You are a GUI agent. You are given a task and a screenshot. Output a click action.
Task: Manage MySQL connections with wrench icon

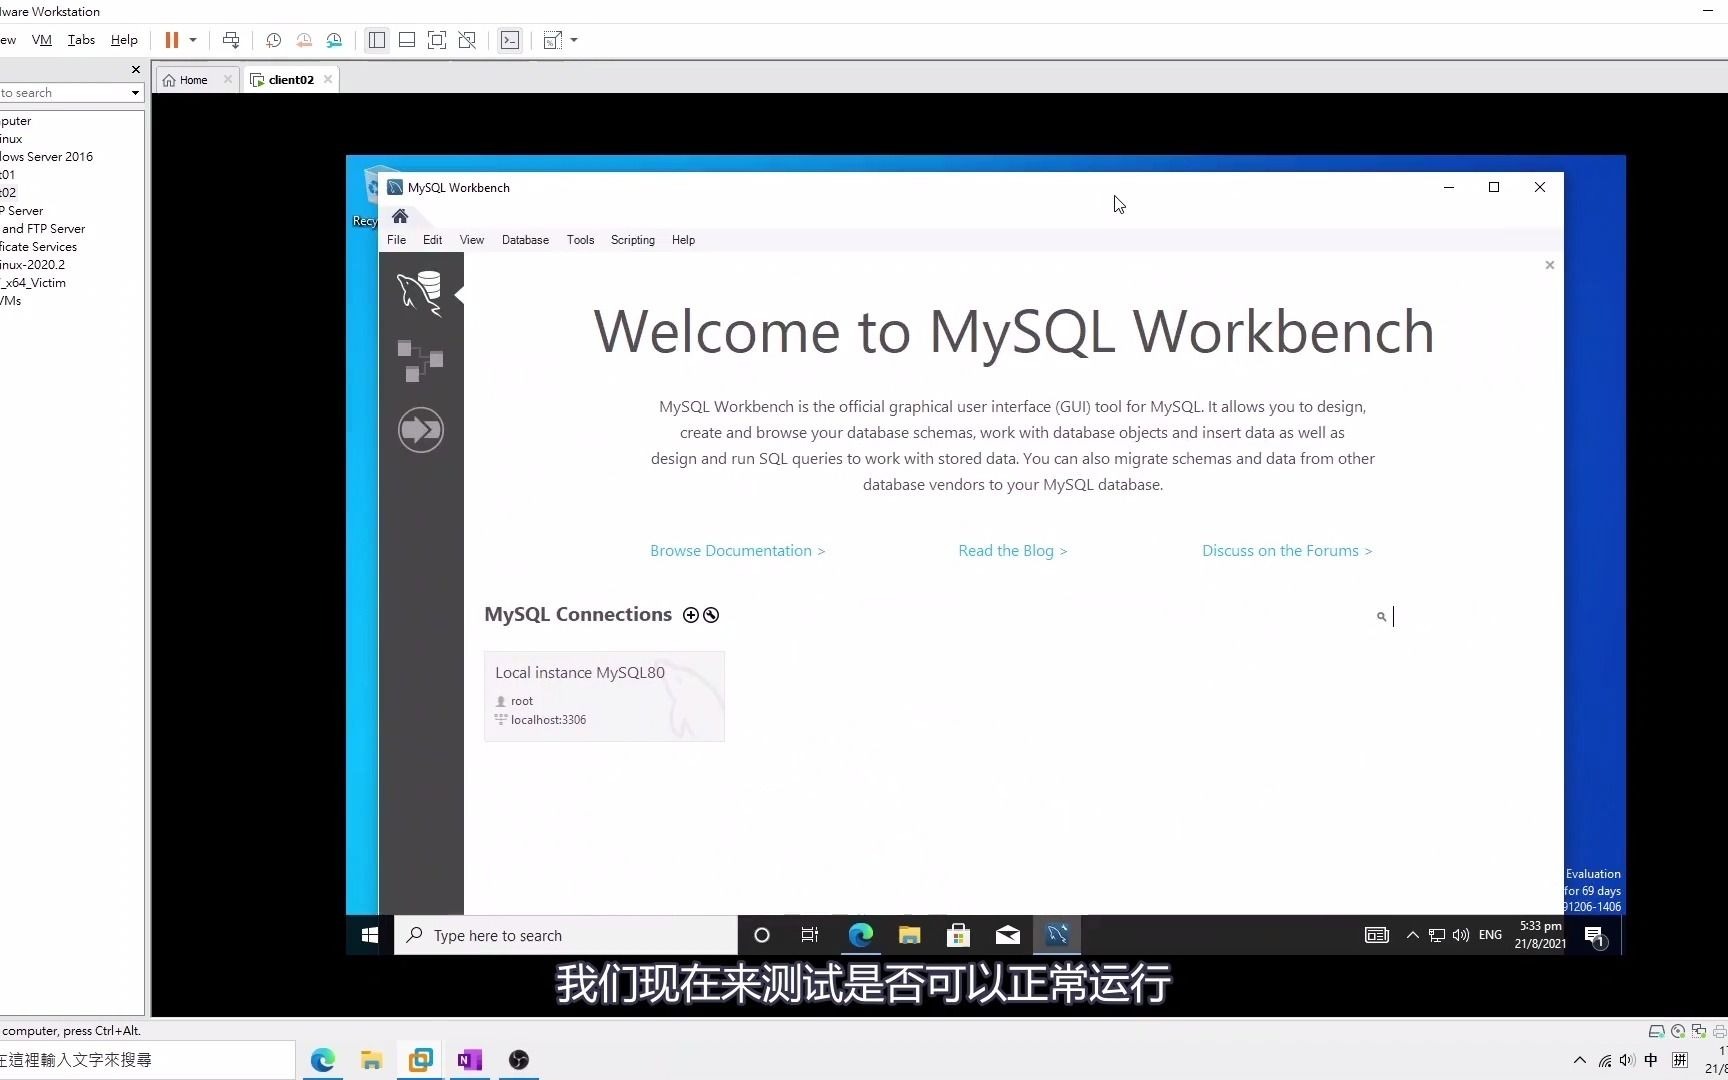(711, 615)
